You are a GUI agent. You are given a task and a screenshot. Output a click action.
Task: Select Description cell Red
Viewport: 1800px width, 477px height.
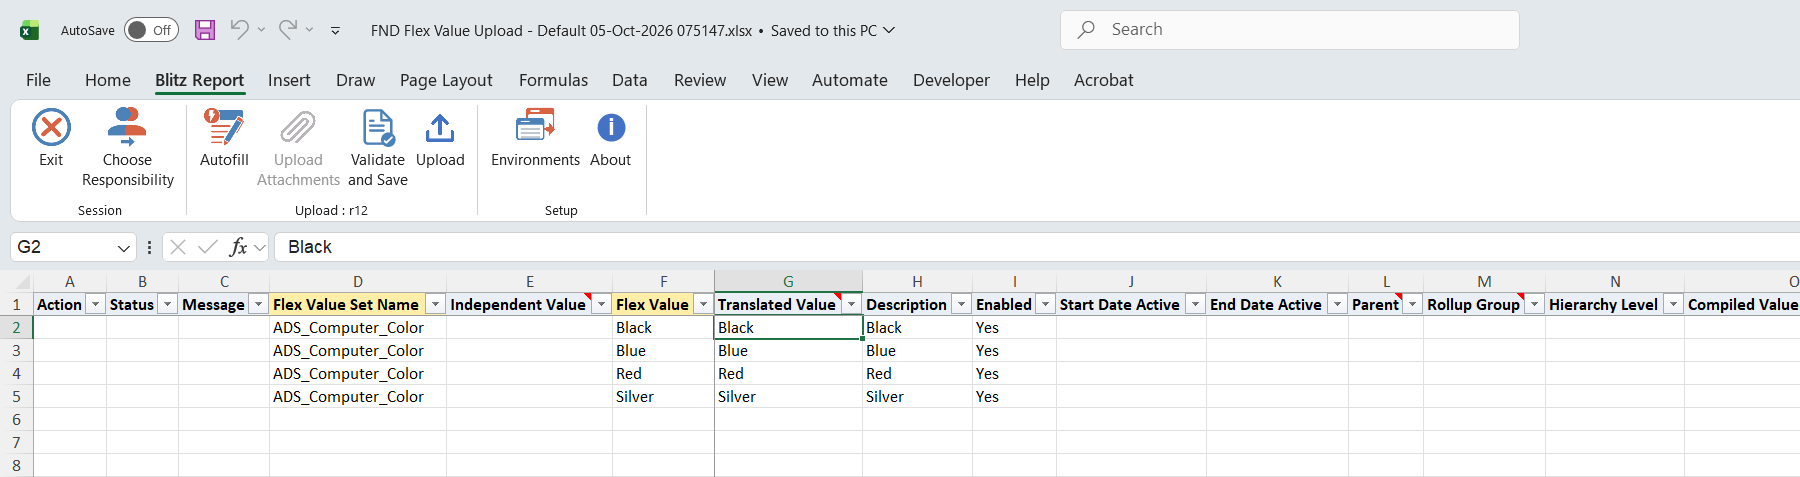[917, 374]
